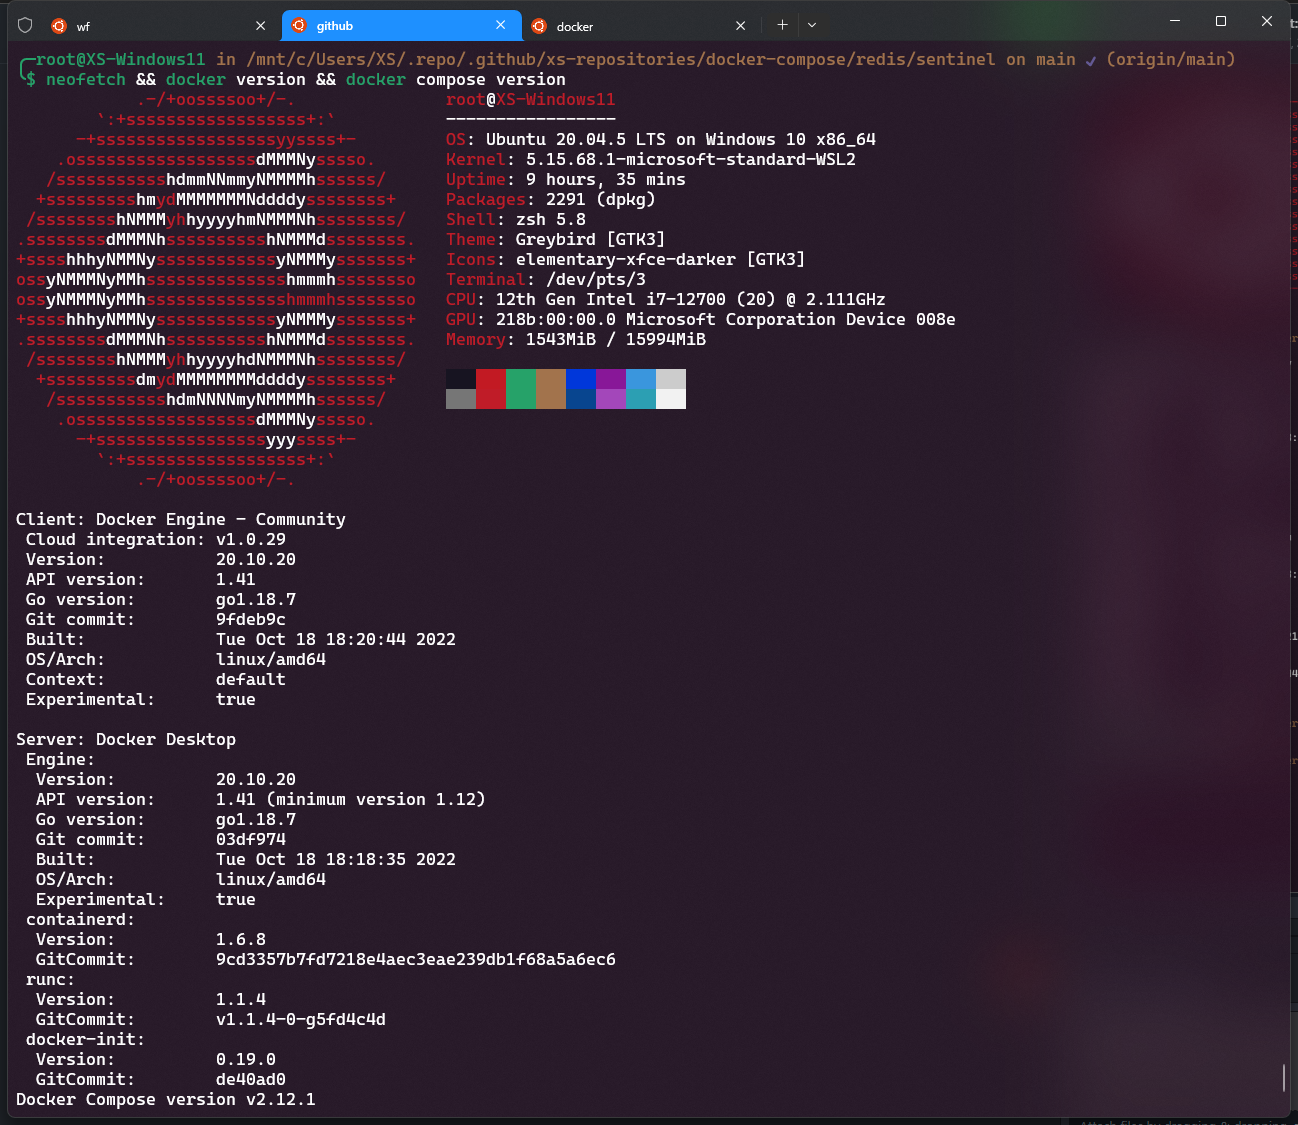Click the GPU line 'Microsoft Corporation Device 008e'

tap(791, 320)
